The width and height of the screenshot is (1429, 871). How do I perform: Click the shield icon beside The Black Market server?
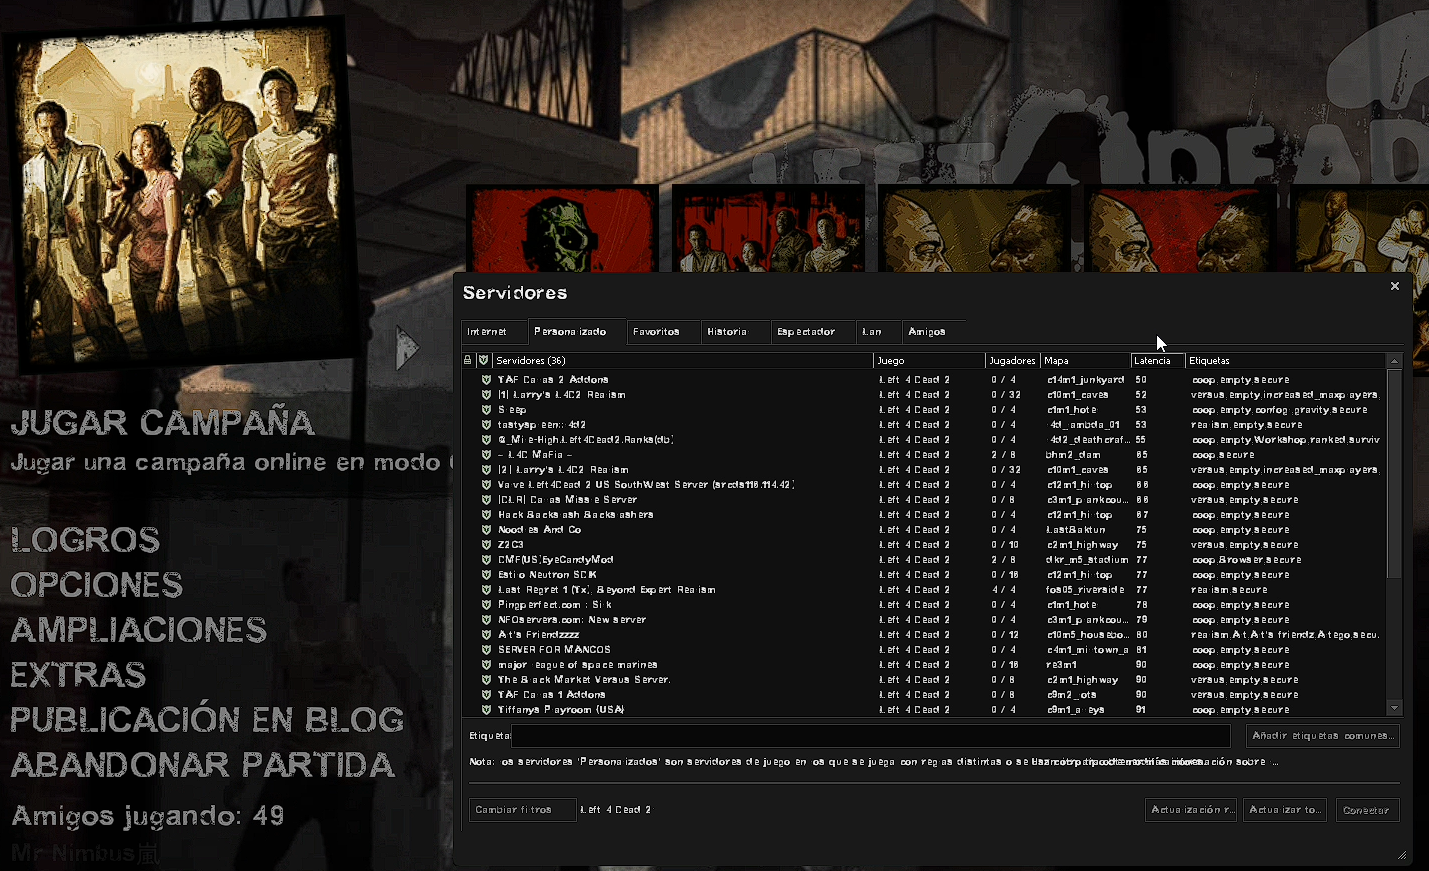click(486, 680)
